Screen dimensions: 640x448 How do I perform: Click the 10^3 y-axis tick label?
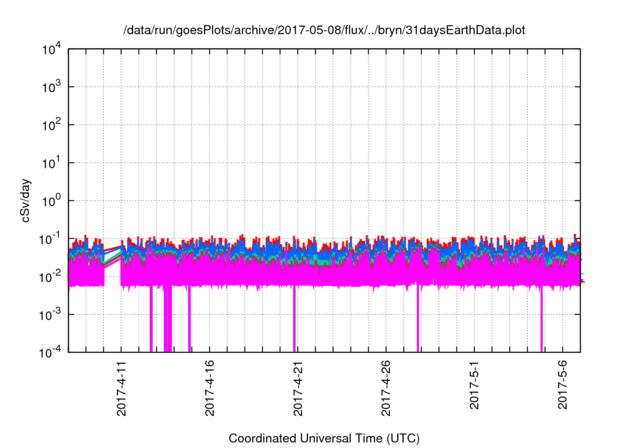coord(51,87)
